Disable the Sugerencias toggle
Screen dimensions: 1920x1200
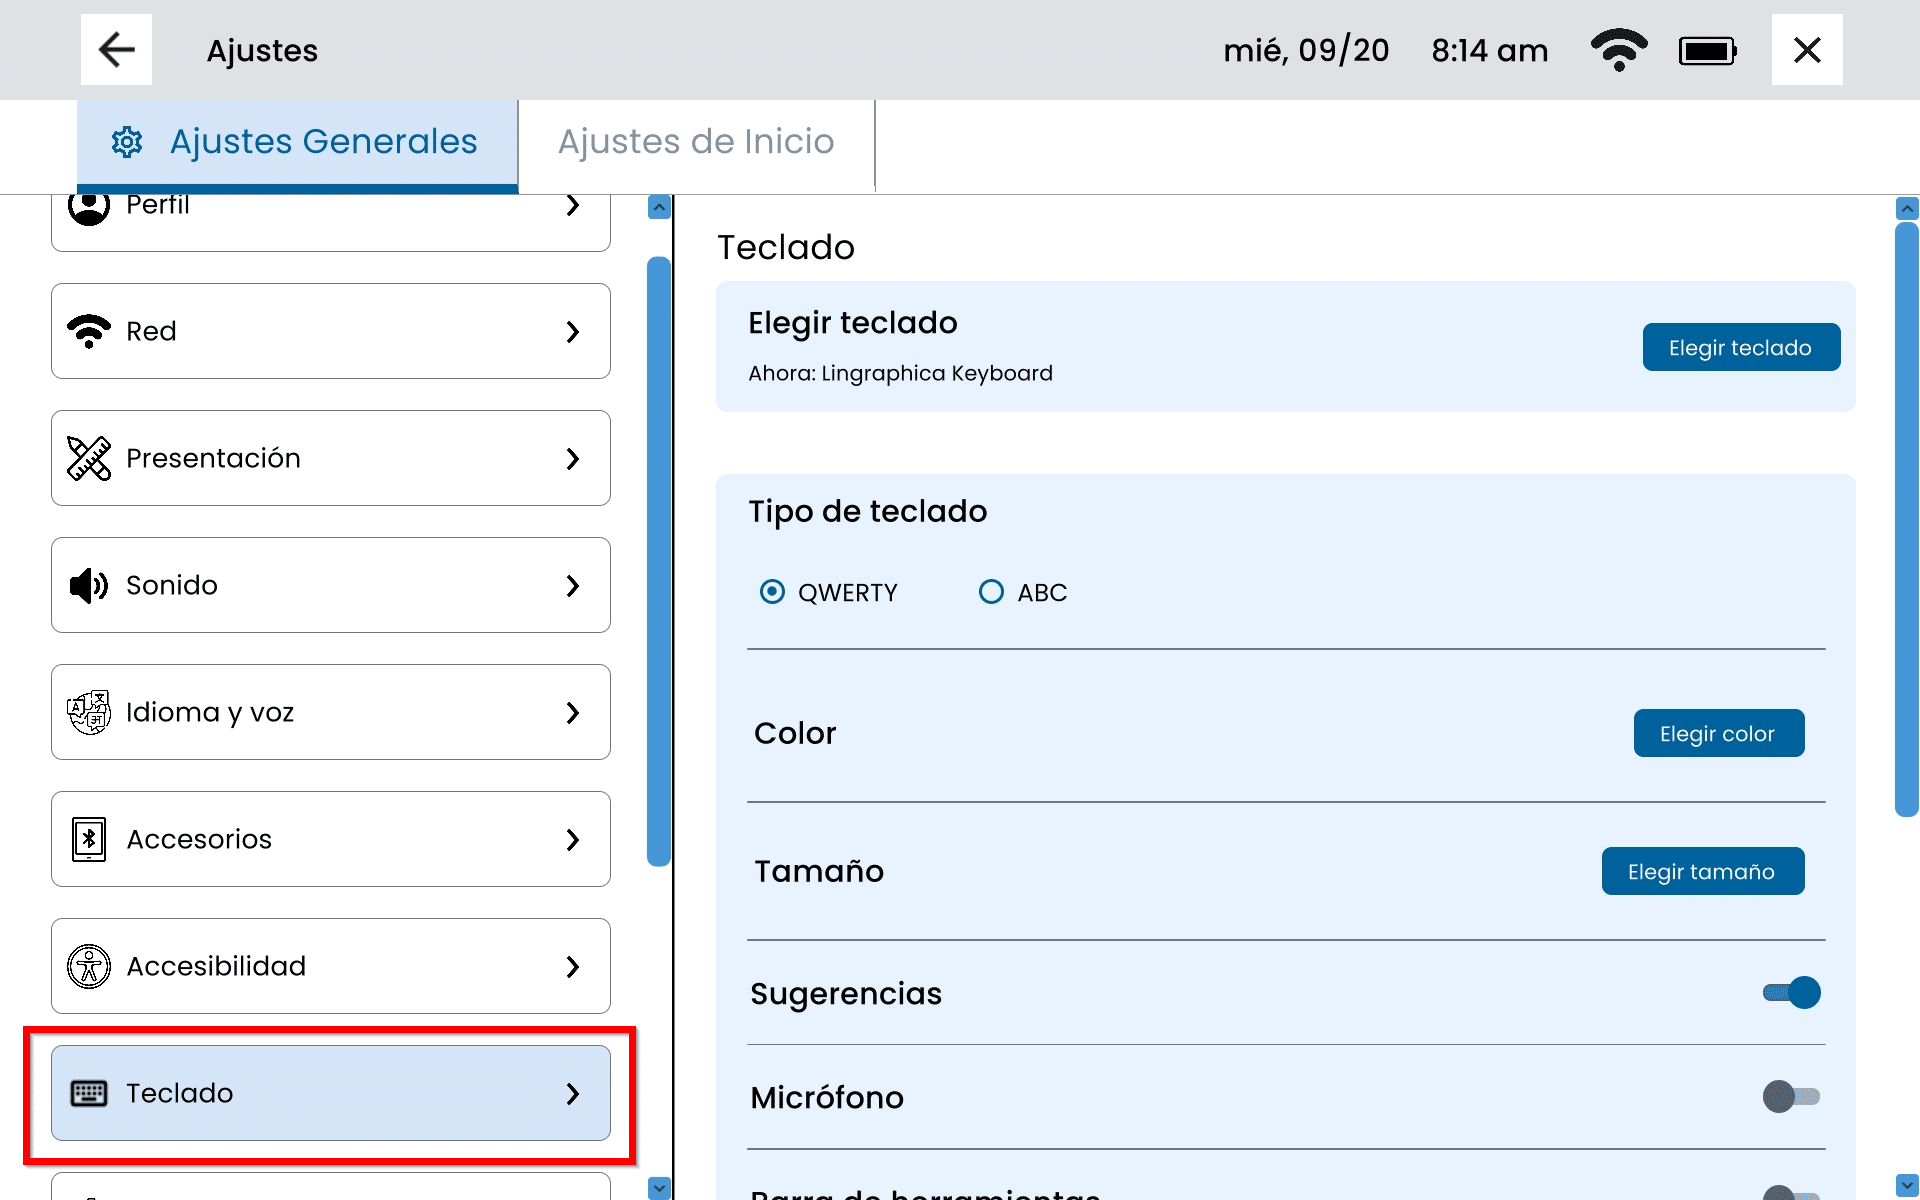(1792, 993)
